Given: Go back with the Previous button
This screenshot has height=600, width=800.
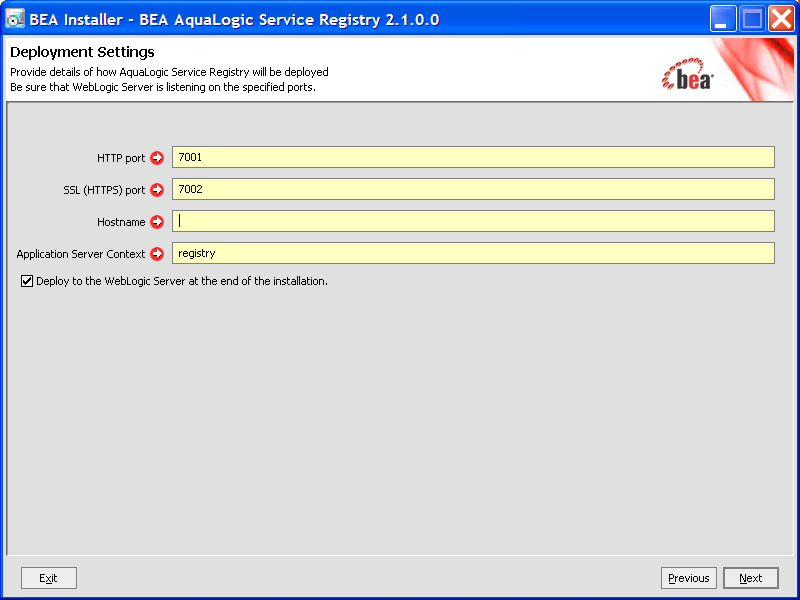Looking at the screenshot, I should coord(689,578).
